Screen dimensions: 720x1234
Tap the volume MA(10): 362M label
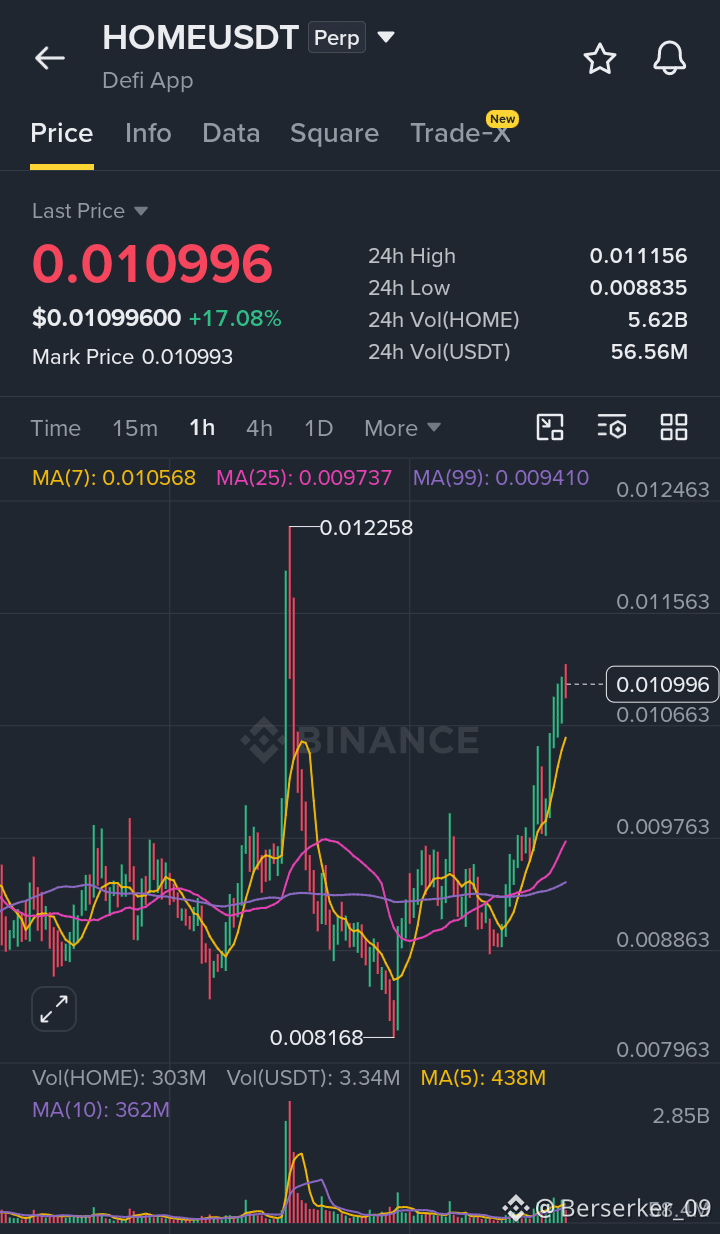click(101, 1110)
